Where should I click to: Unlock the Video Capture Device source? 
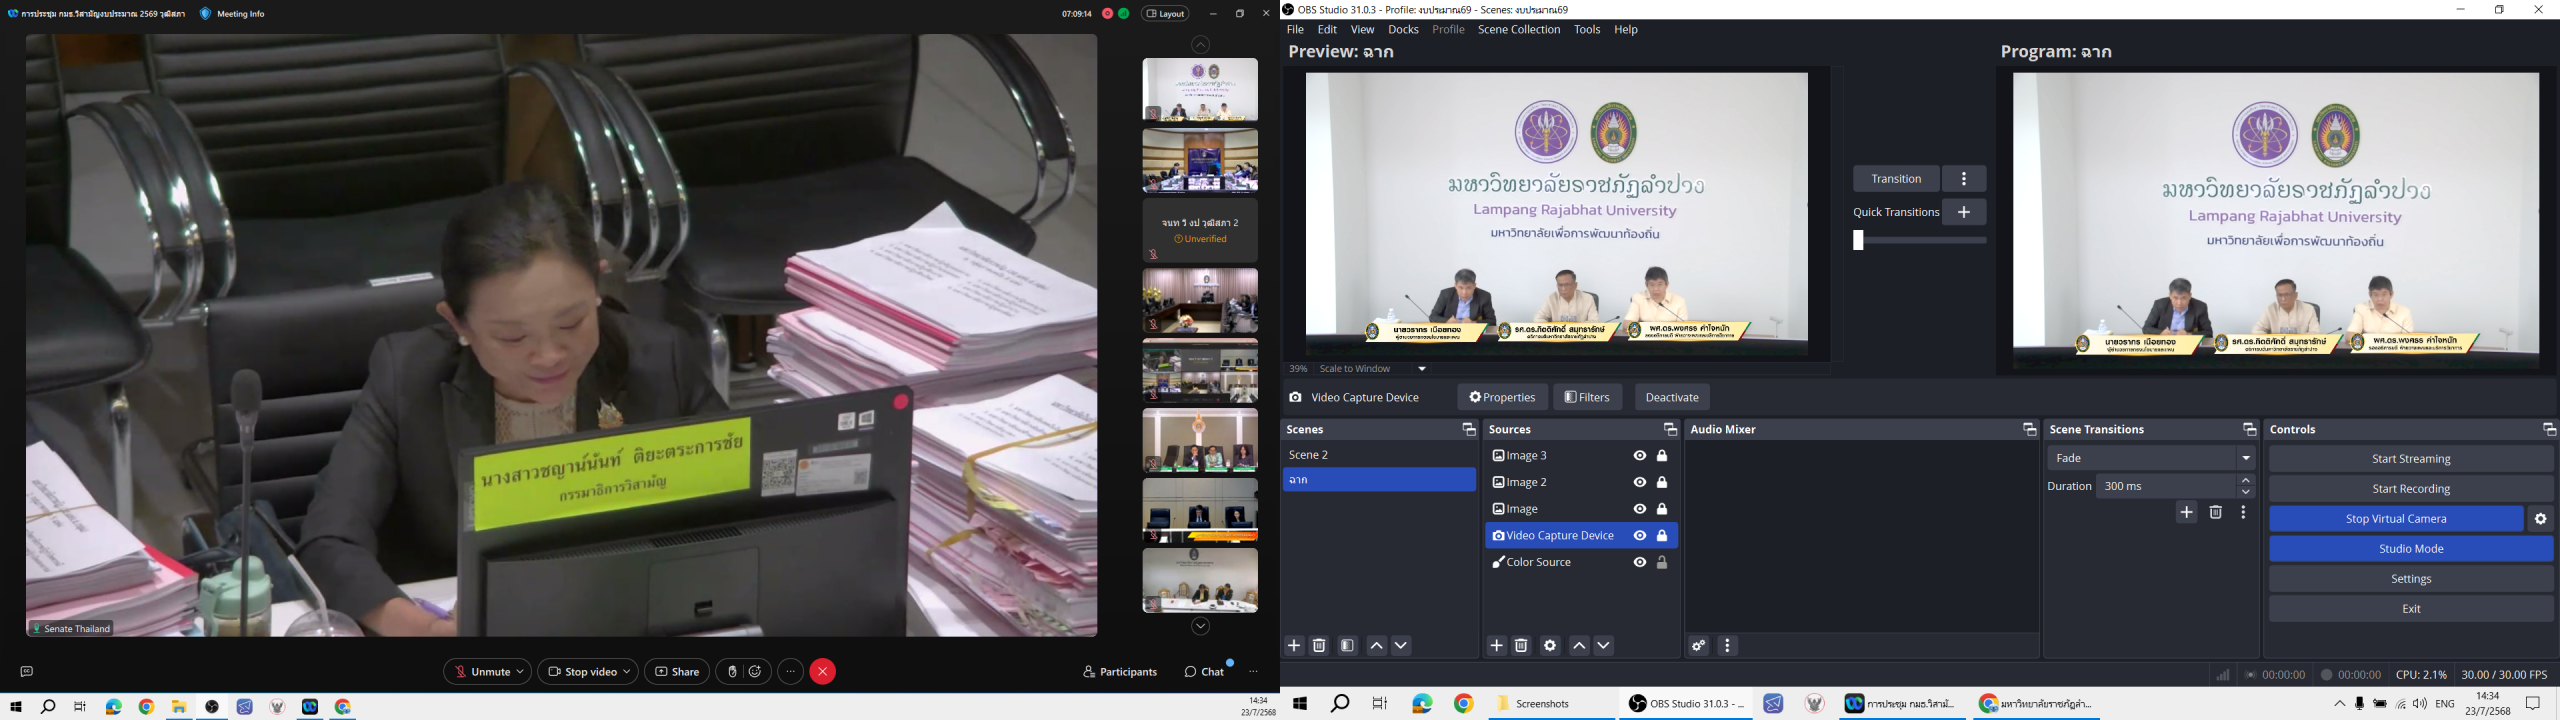click(1662, 536)
